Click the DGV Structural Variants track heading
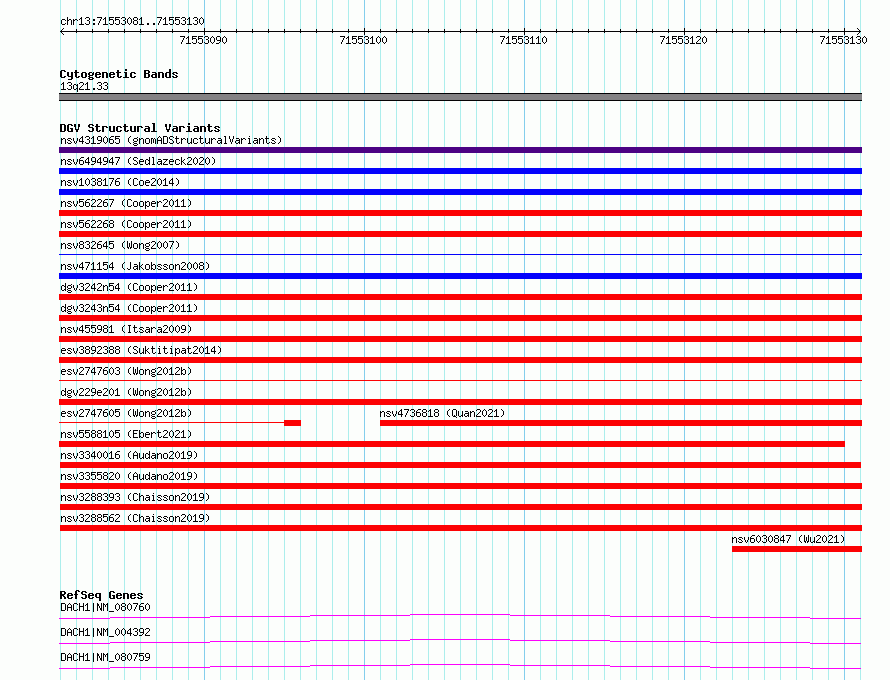The image size is (890, 680). pyautogui.click(x=140, y=128)
